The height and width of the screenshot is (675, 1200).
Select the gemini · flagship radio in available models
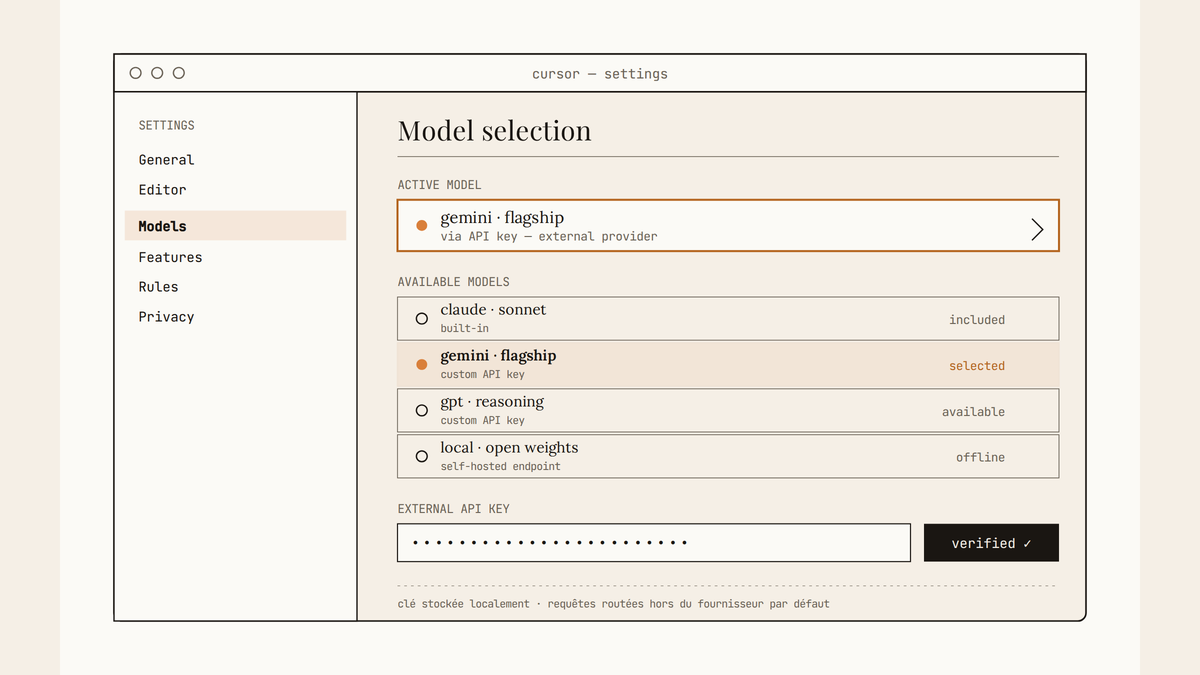click(x=421, y=365)
